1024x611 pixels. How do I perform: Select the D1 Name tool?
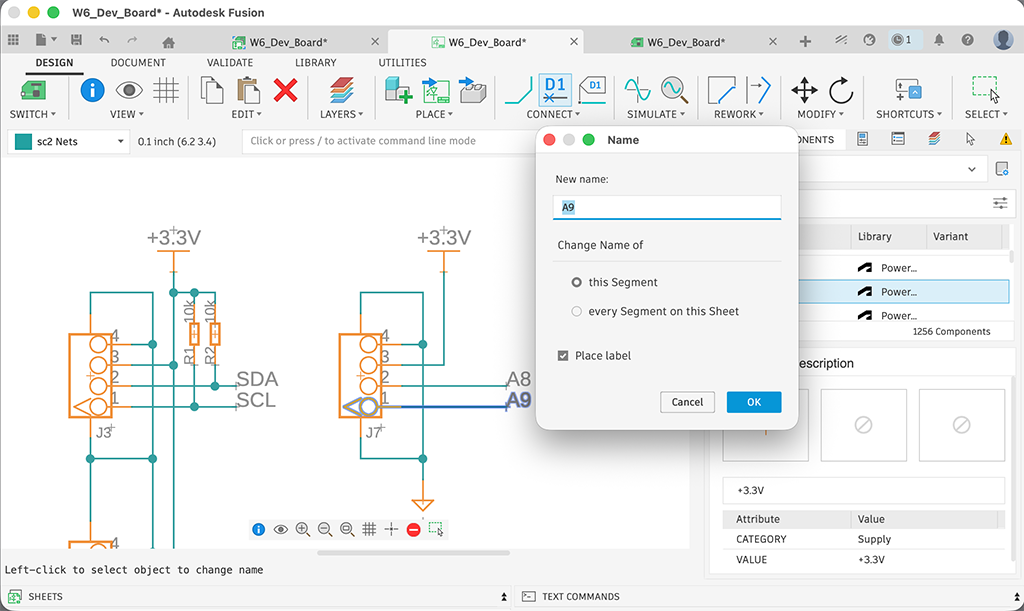click(x=555, y=90)
